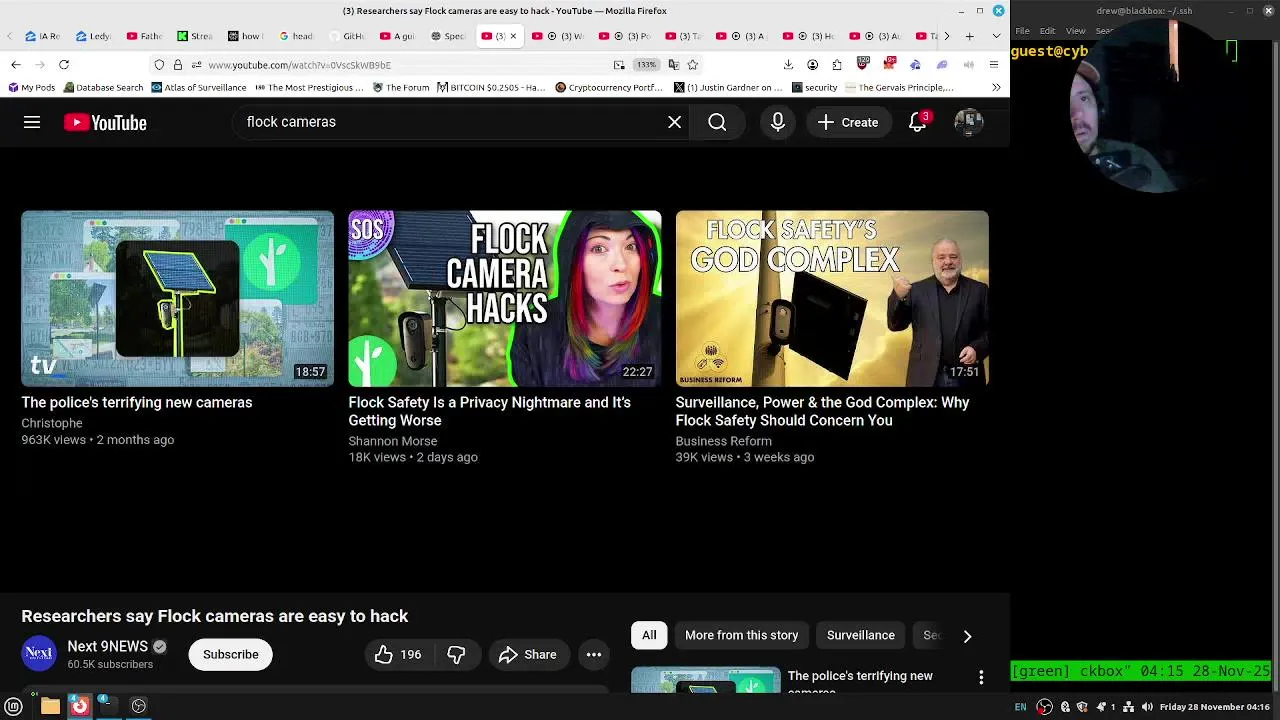Open Firefox extensions puzzle icon
The image size is (1280, 720).
click(837, 64)
